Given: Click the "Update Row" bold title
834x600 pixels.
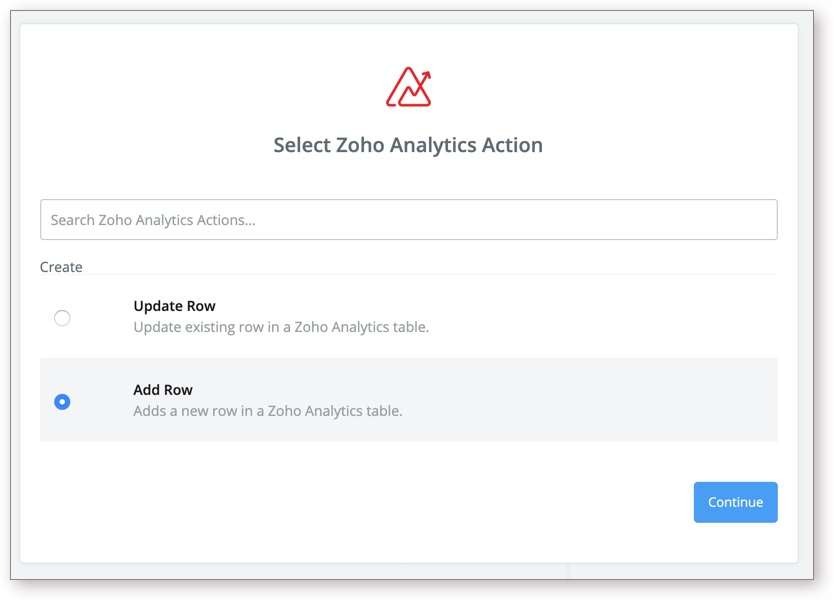Looking at the screenshot, I should [174, 306].
